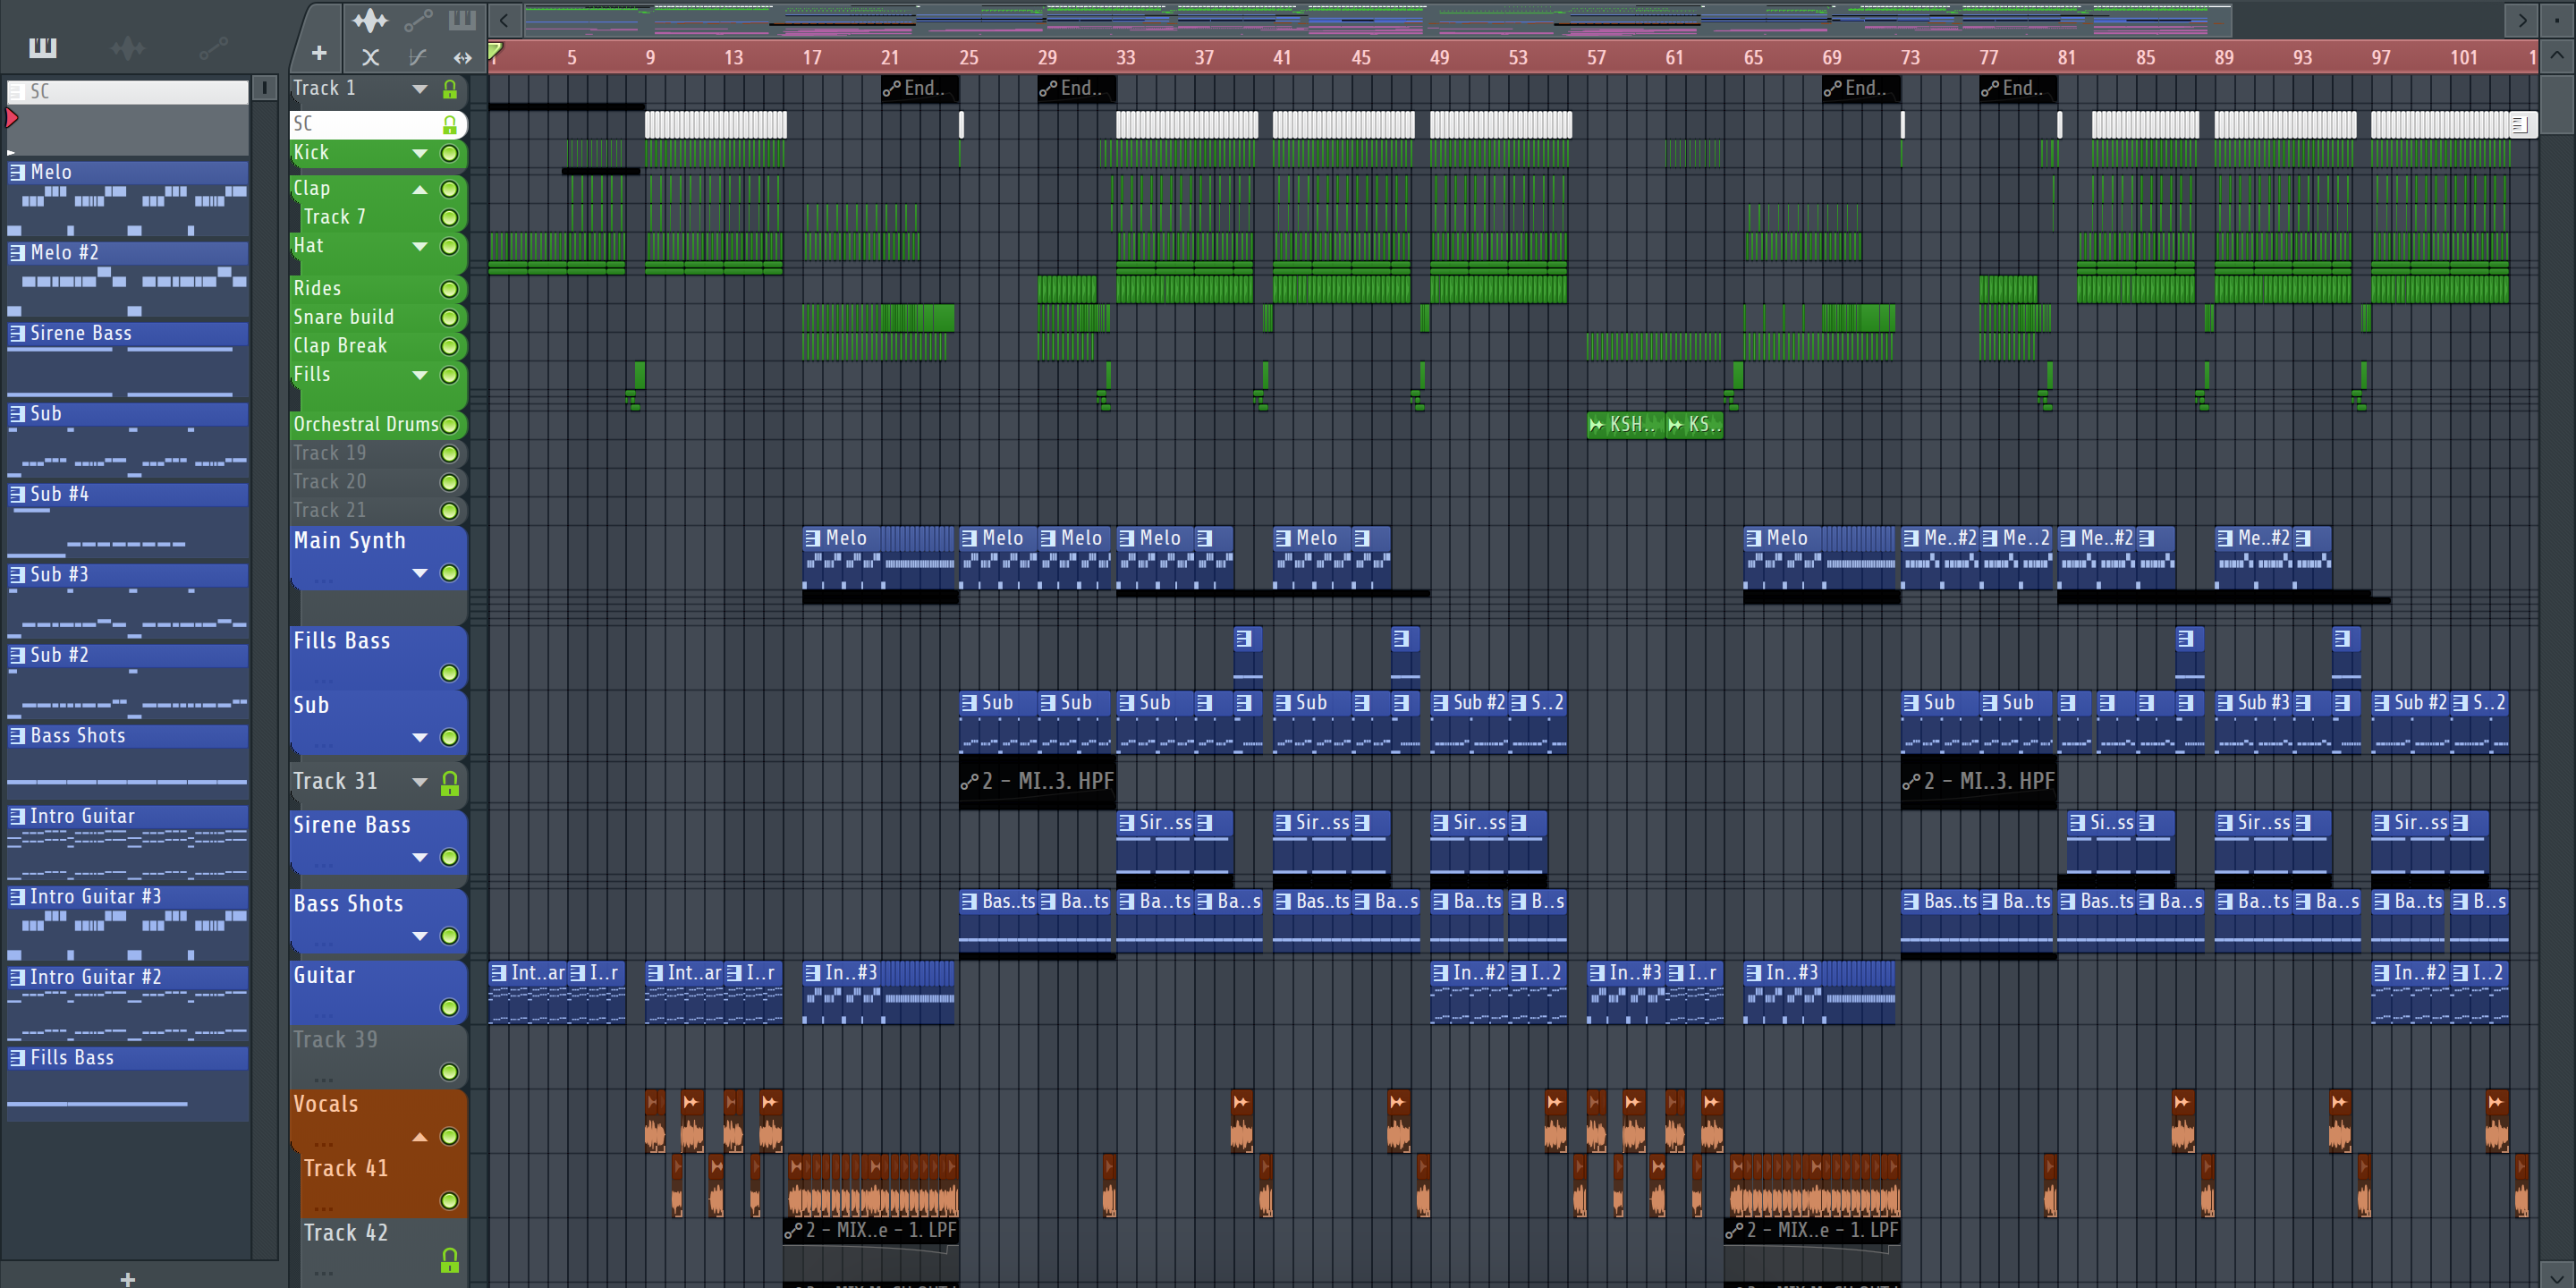The image size is (2576, 1288).
Task: Focus automation clips in playlist toolbar
Action: tap(418, 20)
